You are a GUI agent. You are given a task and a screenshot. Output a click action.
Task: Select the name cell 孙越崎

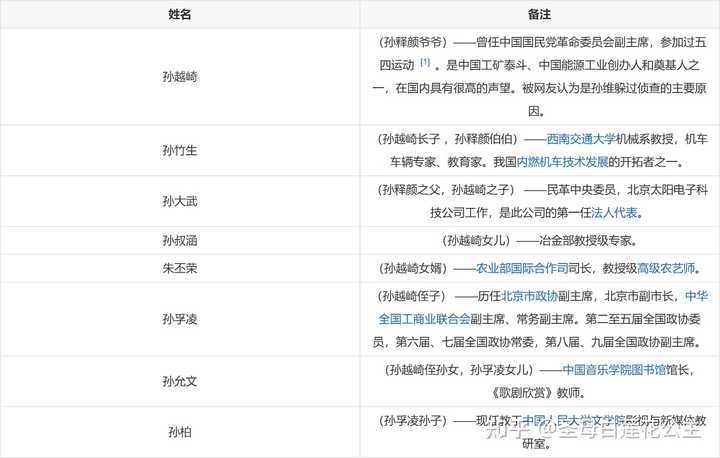coord(180,77)
